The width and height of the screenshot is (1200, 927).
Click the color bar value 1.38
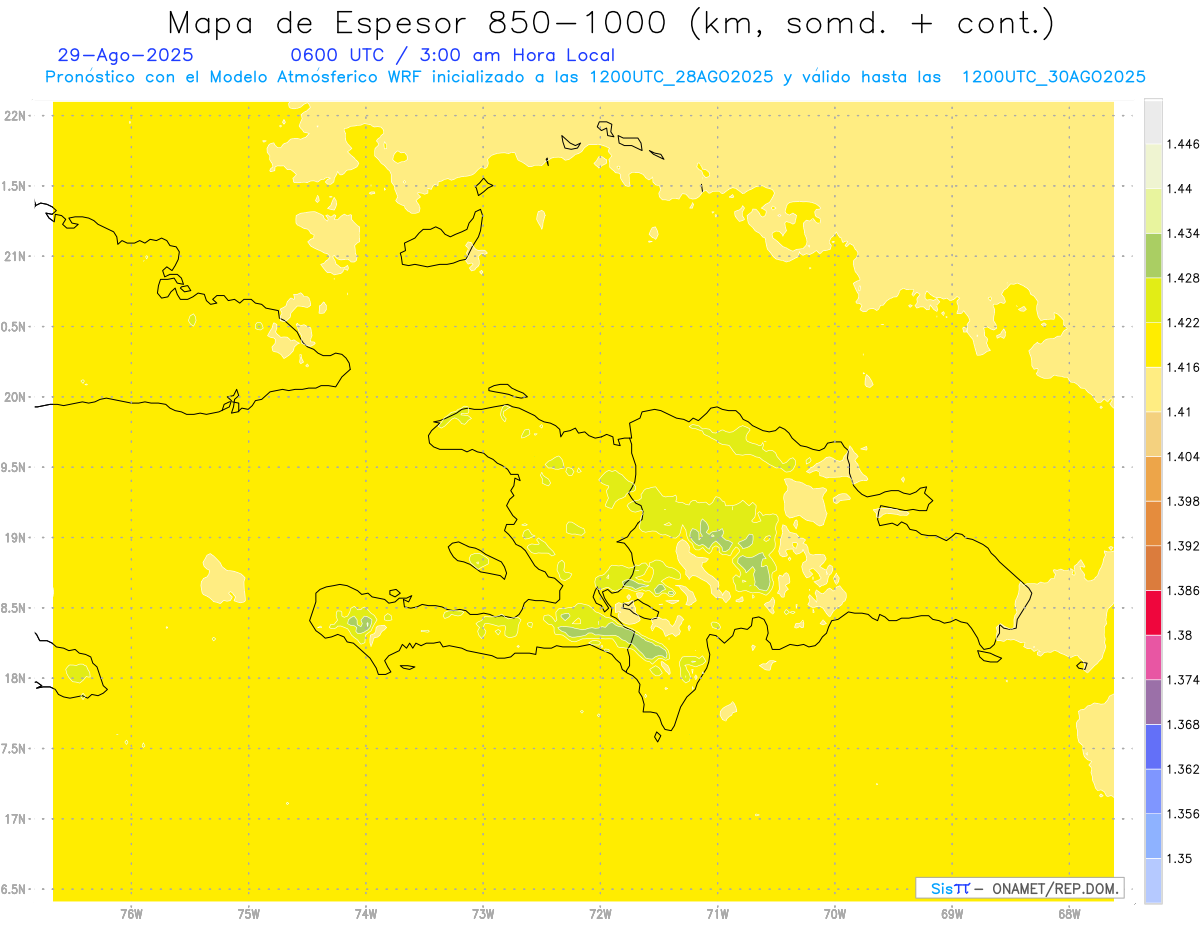coord(1179,635)
